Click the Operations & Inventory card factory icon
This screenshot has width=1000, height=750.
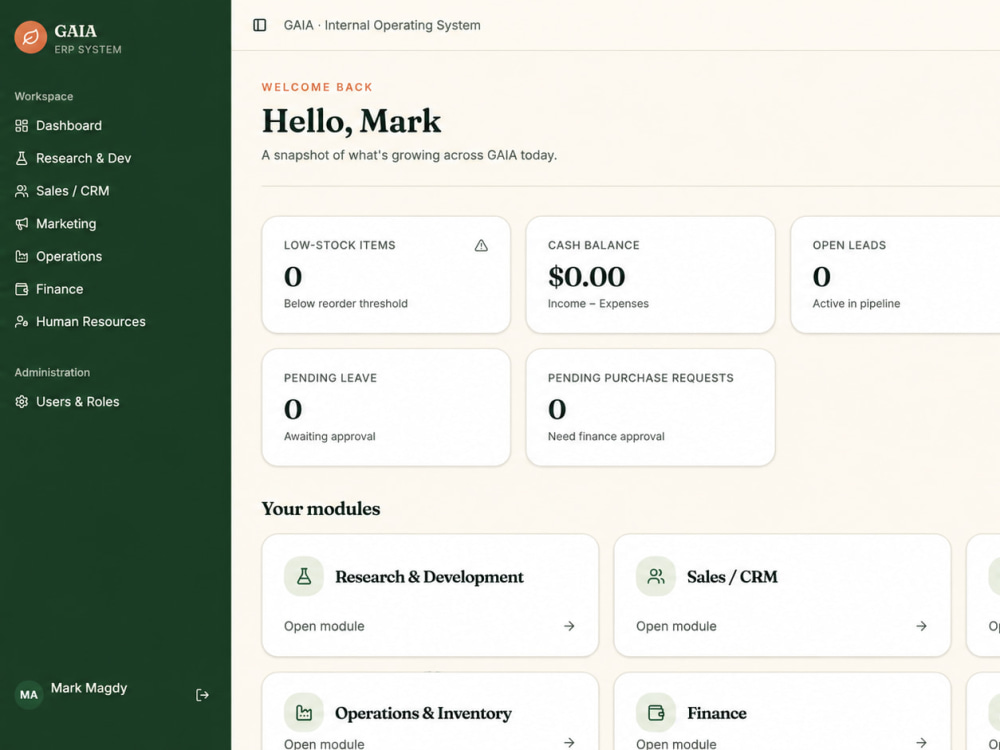pyautogui.click(x=304, y=713)
